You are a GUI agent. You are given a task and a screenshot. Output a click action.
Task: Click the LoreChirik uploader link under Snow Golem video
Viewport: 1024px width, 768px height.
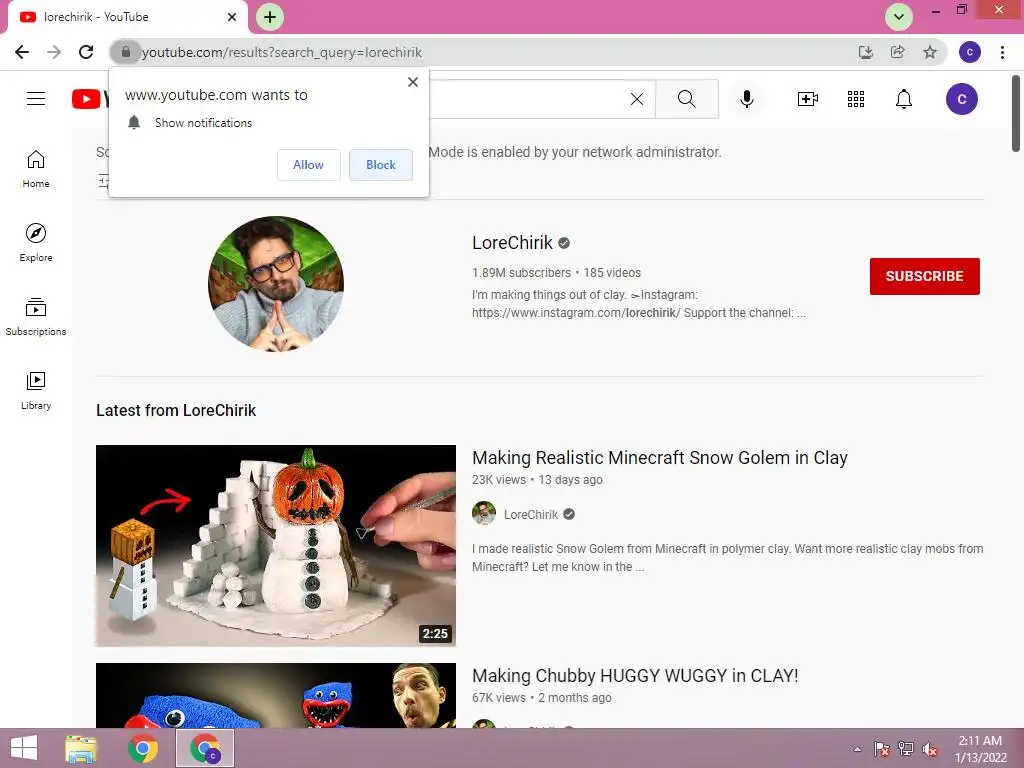coord(531,515)
